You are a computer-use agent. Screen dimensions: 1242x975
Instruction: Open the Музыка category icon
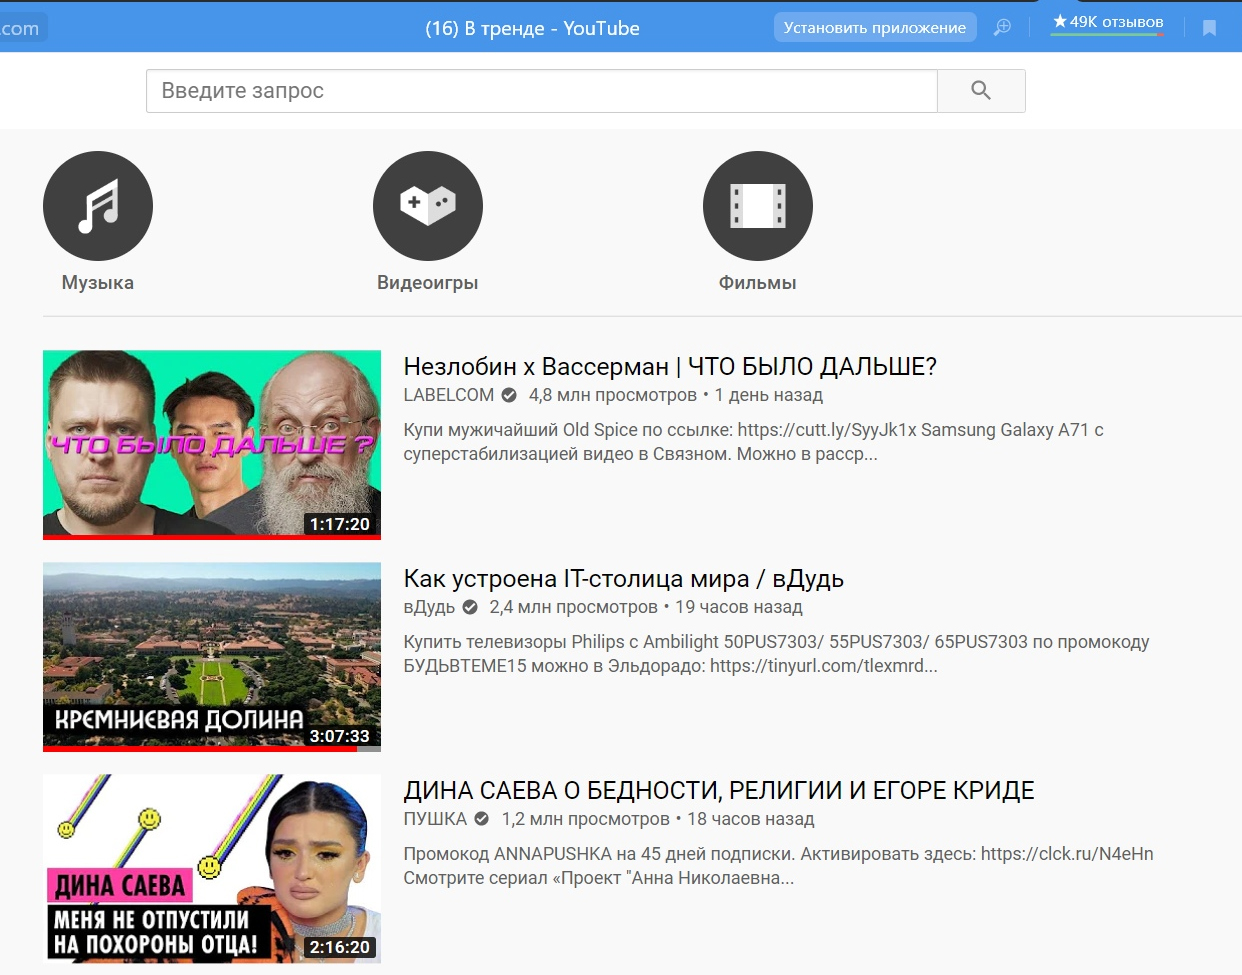coord(98,206)
